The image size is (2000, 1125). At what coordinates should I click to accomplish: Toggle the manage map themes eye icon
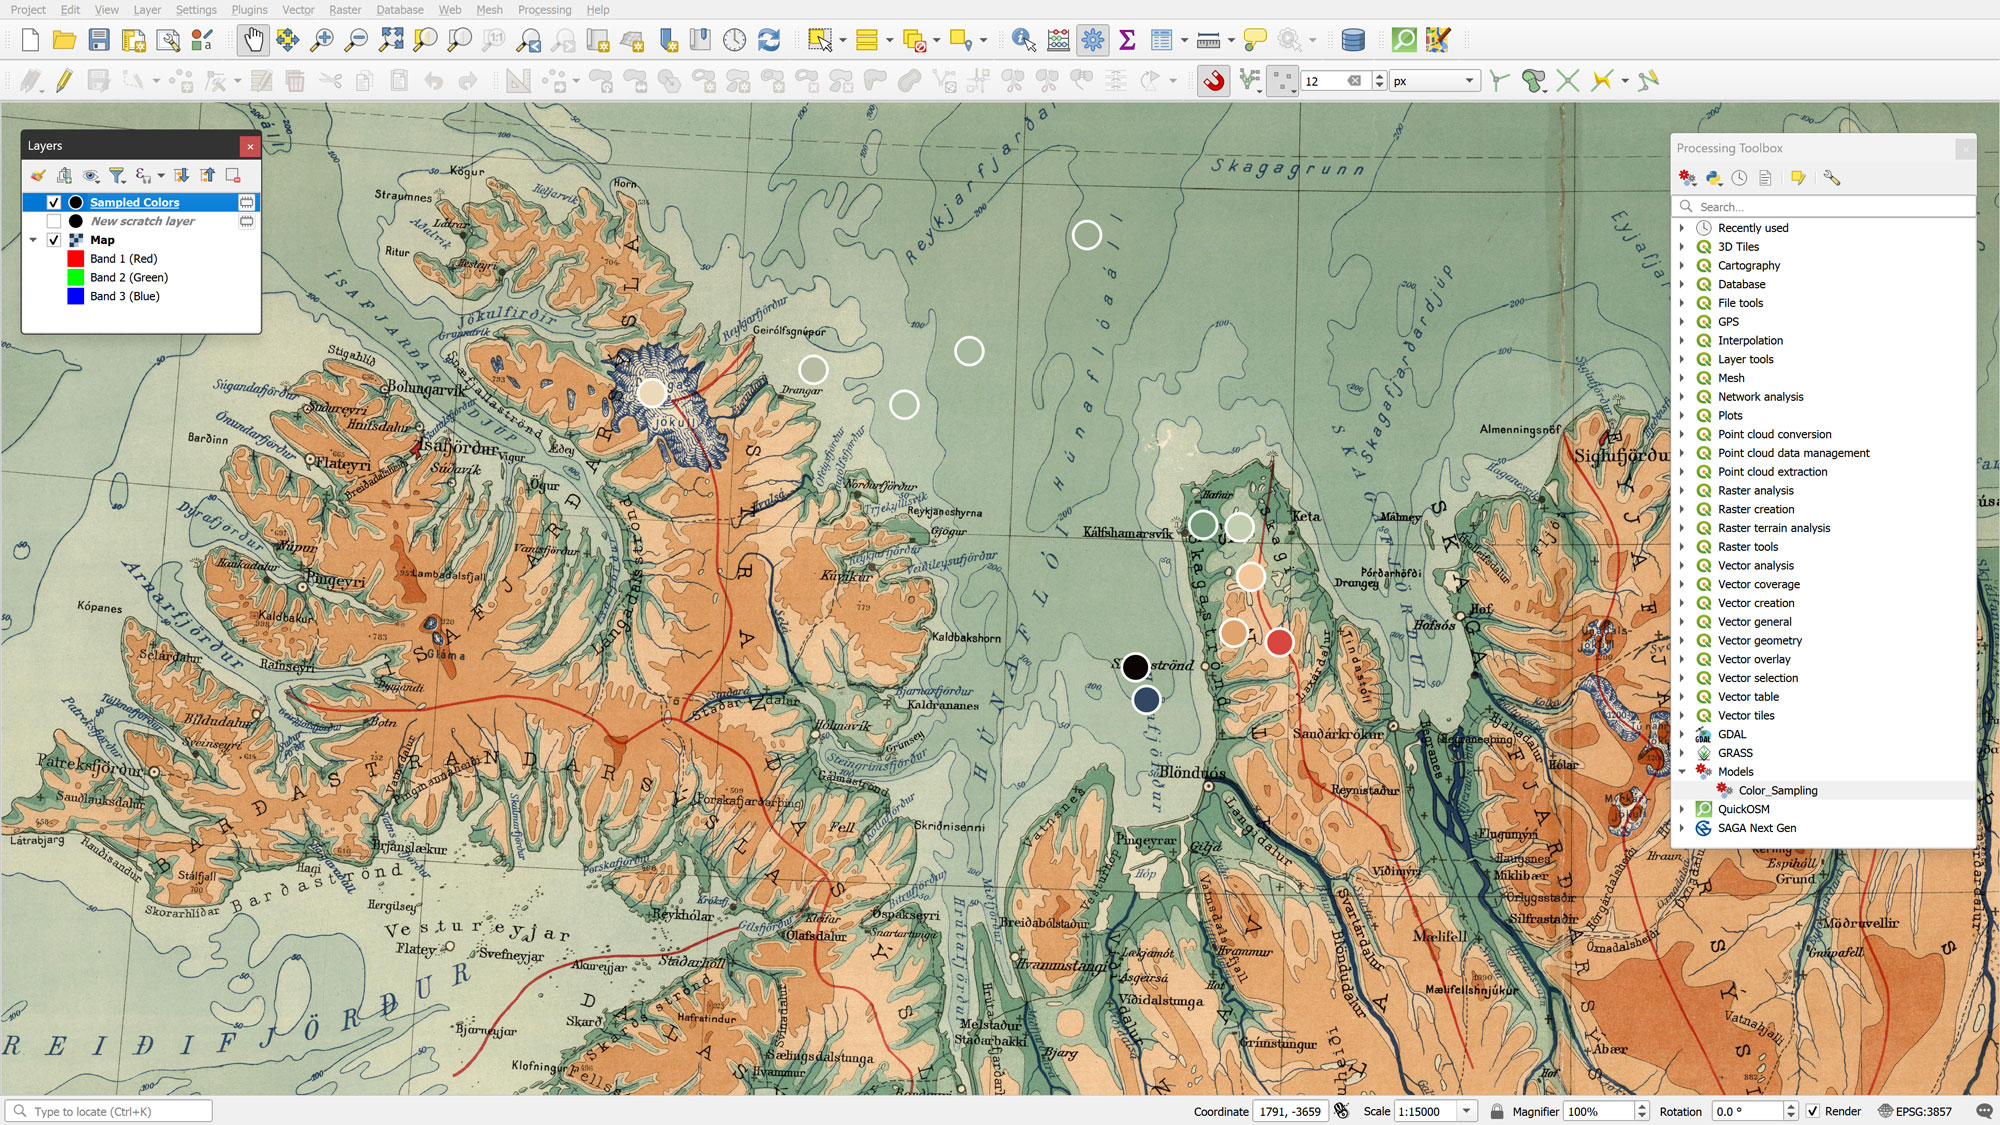91,176
